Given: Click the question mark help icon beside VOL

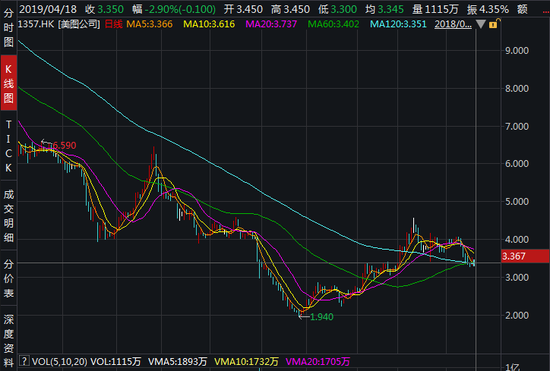Looking at the screenshot, I should pyautogui.click(x=24, y=361).
